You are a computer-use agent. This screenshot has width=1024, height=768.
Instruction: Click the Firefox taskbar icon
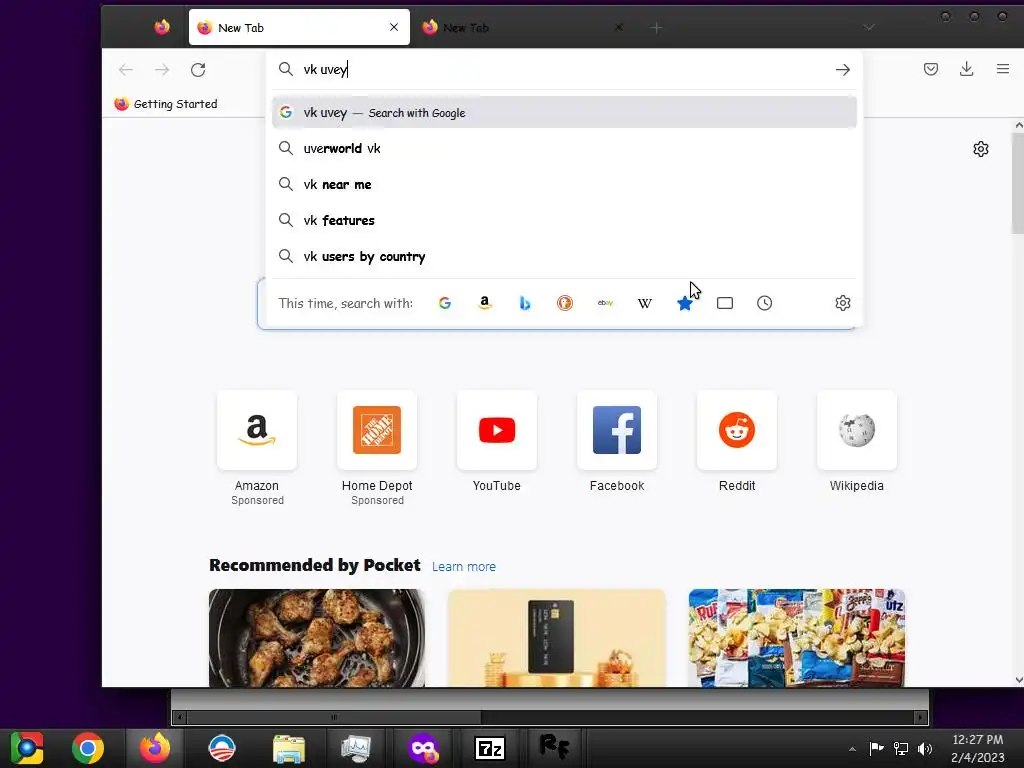click(155, 748)
